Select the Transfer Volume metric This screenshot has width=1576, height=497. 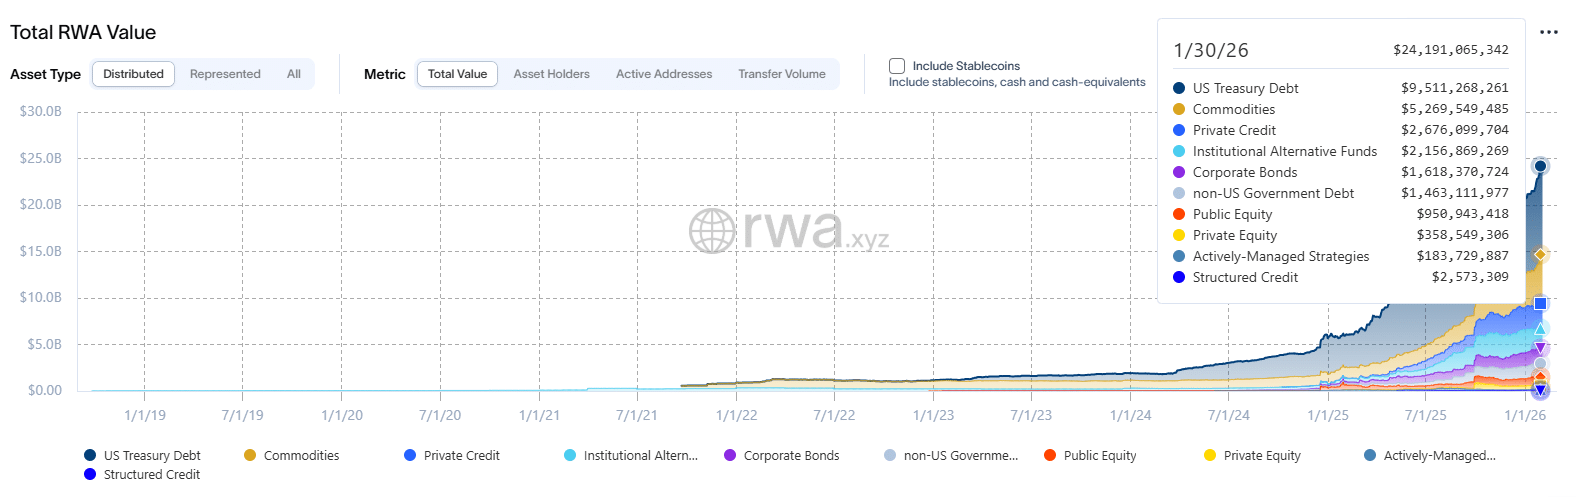(x=782, y=74)
